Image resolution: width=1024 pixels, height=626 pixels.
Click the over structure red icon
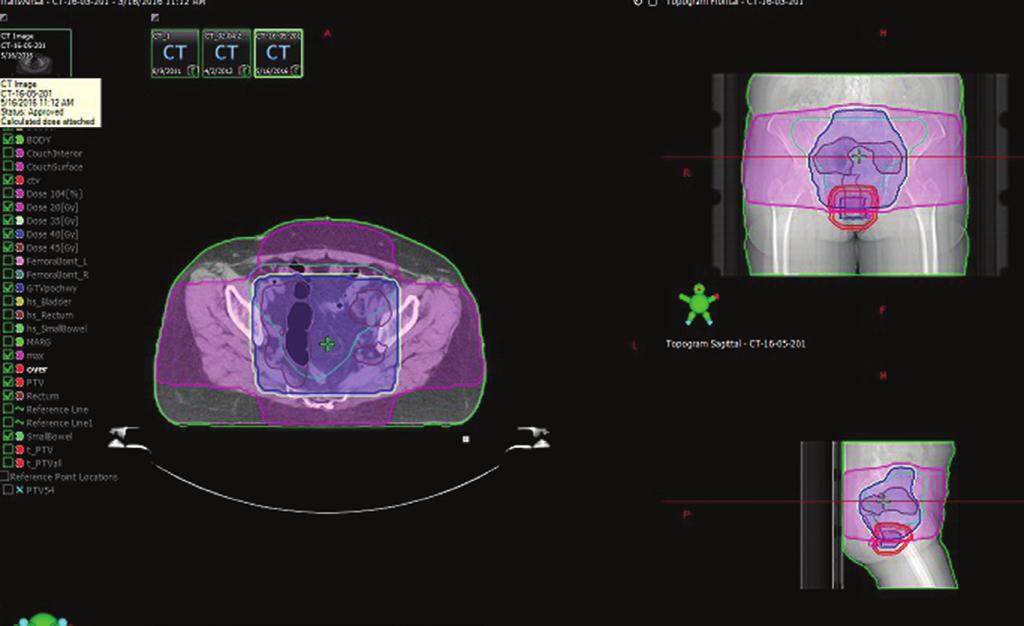(x=20, y=369)
